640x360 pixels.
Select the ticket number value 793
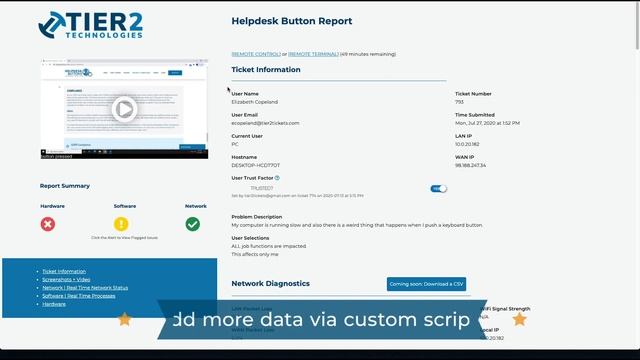[x=459, y=102]
